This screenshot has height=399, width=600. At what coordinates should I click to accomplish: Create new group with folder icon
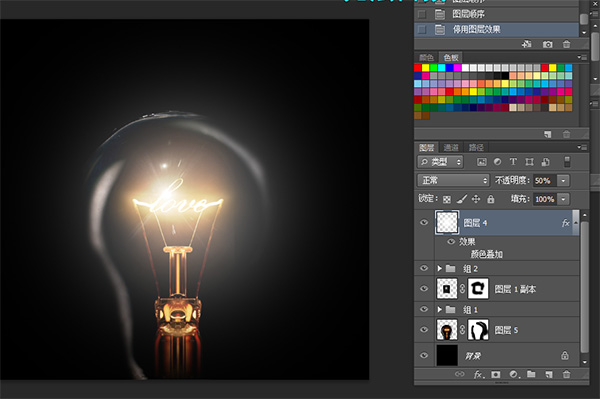531,374
